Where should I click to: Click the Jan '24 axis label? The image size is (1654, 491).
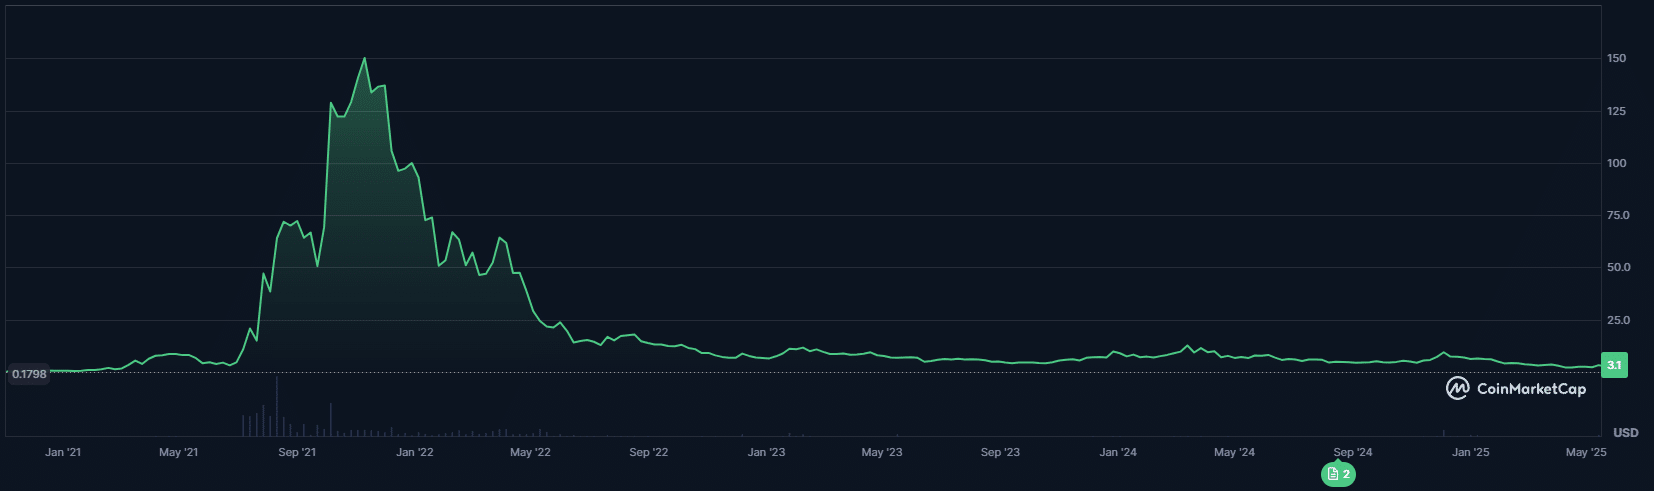pyautogui.click(x=1118, y=452)
